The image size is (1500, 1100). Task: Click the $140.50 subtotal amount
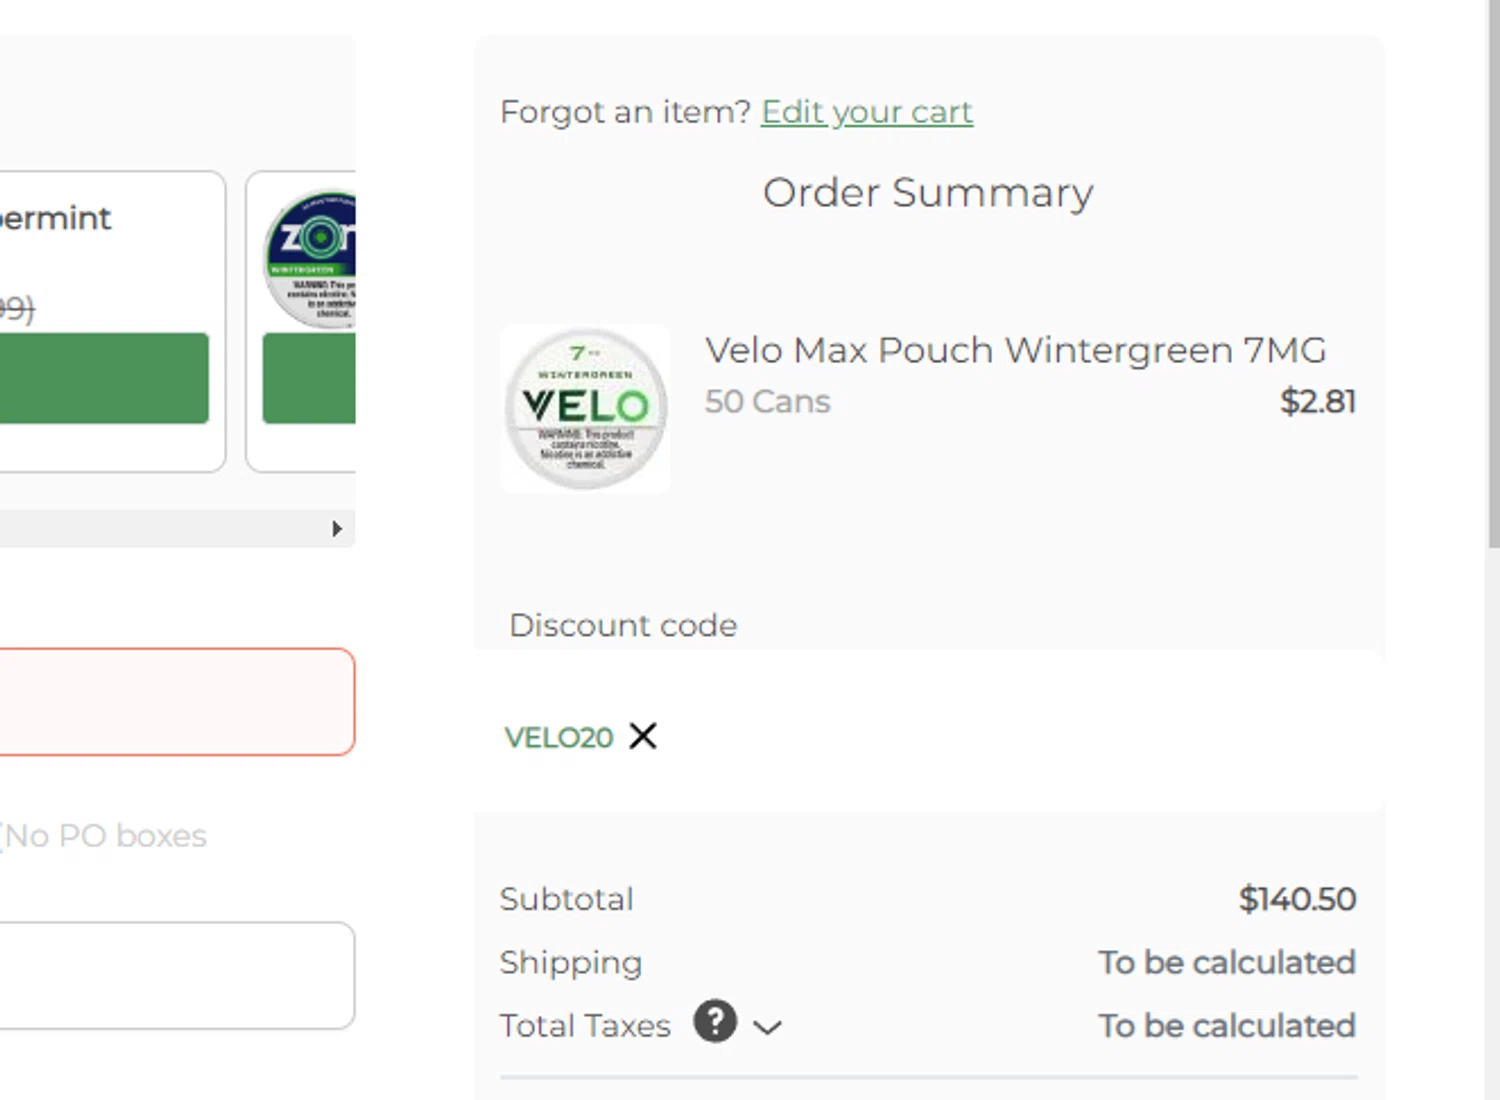click(x=1297, y=899)
